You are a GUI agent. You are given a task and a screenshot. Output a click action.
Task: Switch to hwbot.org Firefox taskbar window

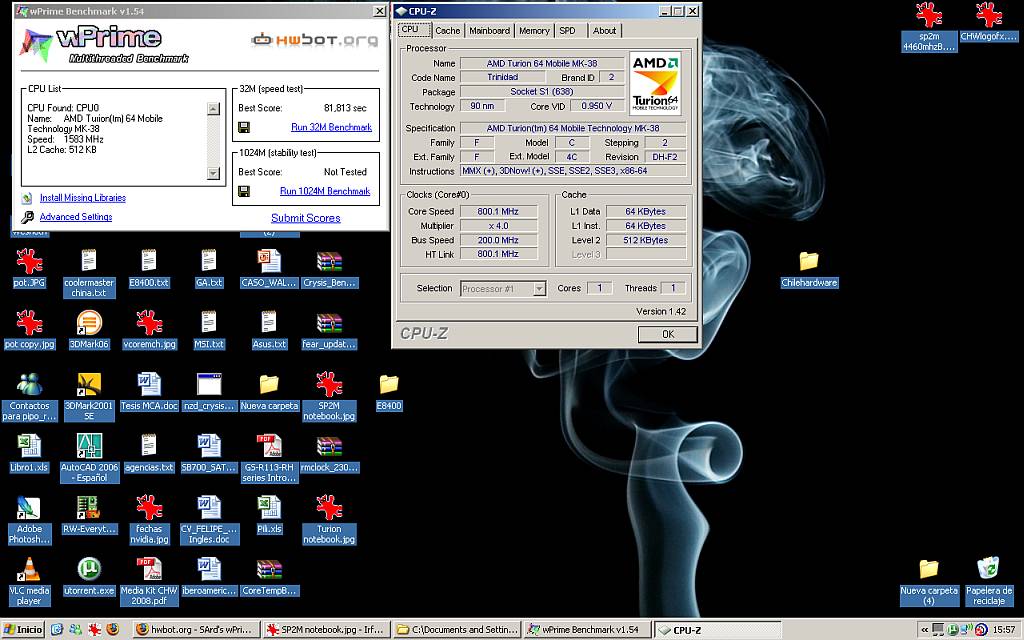(196, 630)
